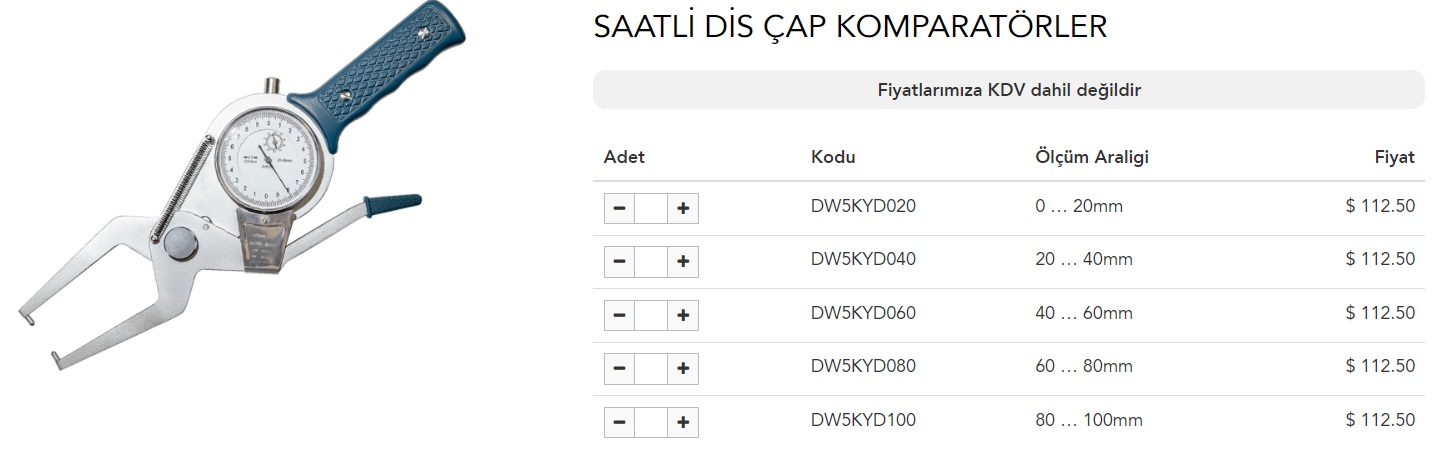1455x461 pixels.
Task: Click the Fiyat column header
Action: coord(1395,157)
